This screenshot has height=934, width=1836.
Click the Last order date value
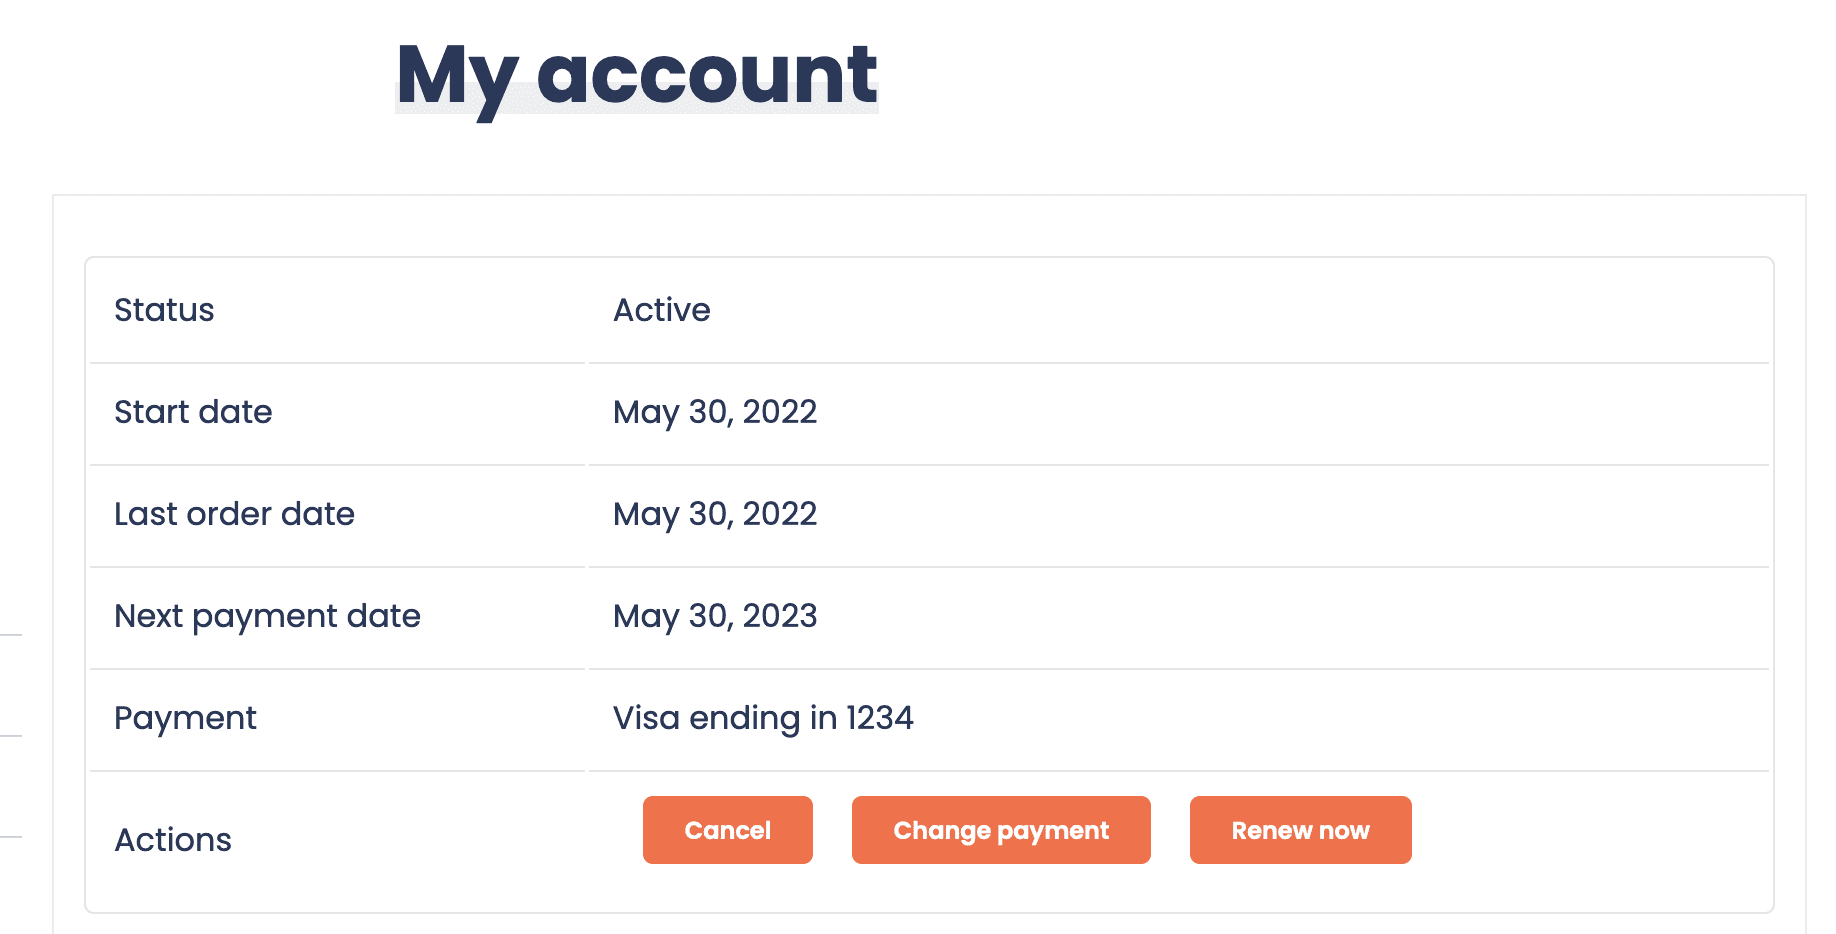tap(715, 514)
